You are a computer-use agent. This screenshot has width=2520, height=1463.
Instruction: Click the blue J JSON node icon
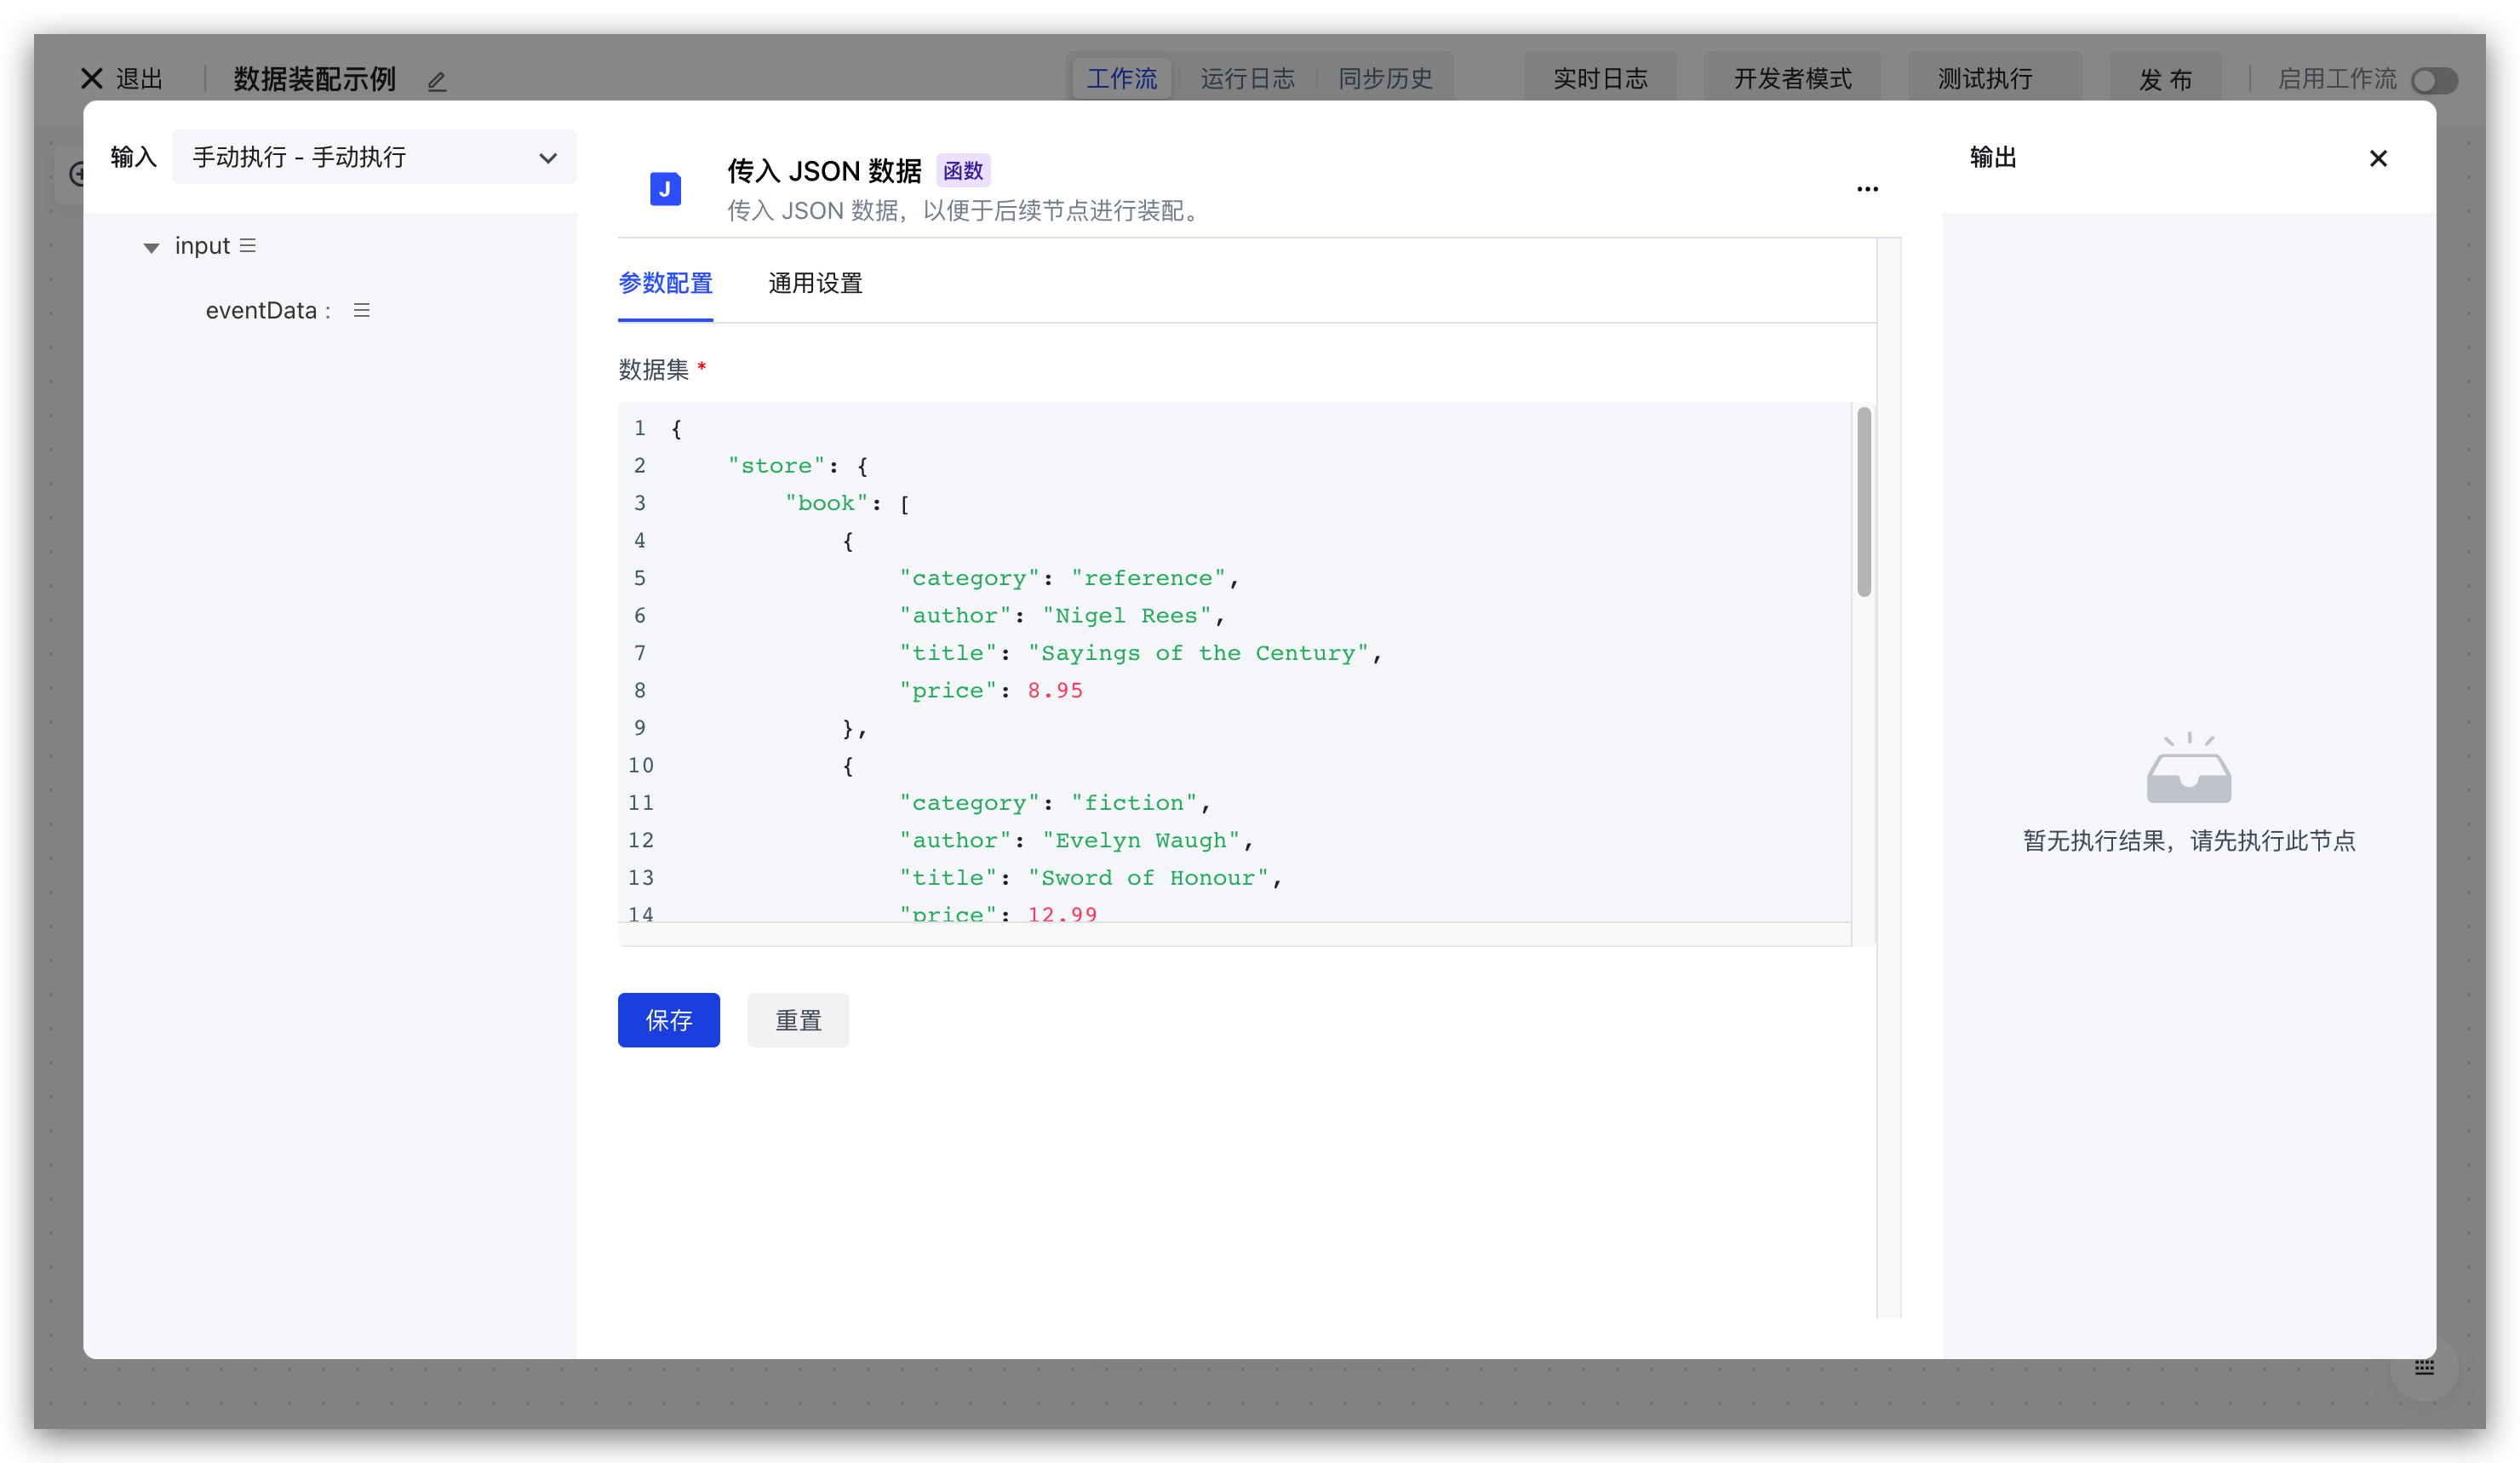[x=665, y=189]
